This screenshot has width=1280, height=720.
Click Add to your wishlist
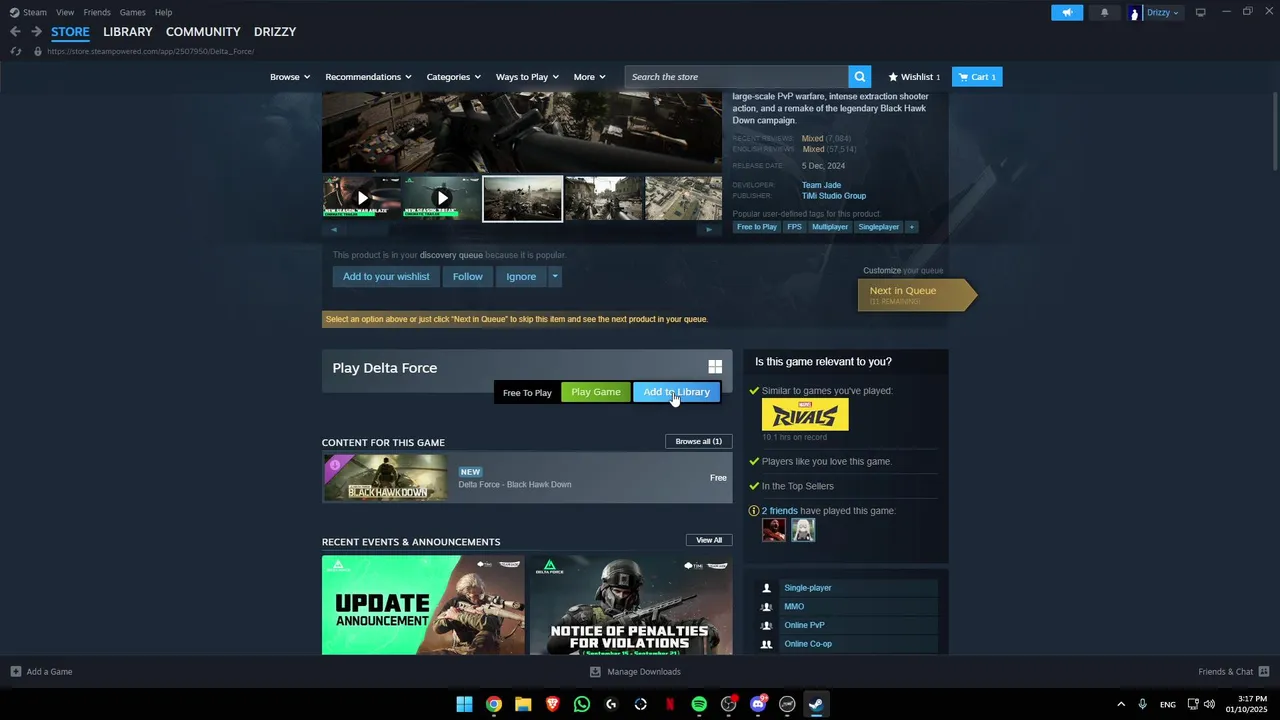(x=386, y=277)
